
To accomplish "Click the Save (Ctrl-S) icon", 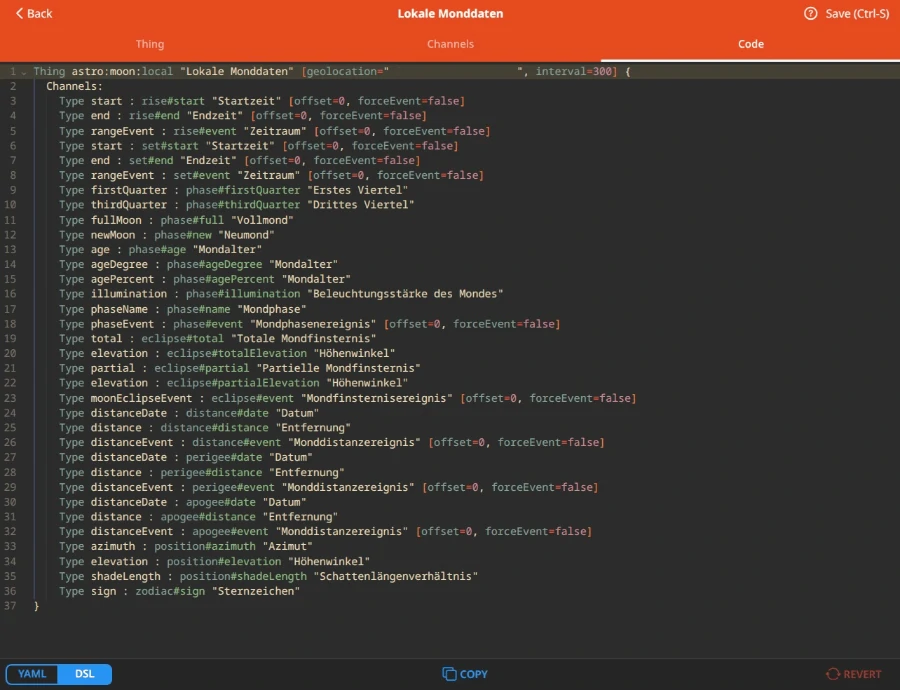I will pos(811,14).
